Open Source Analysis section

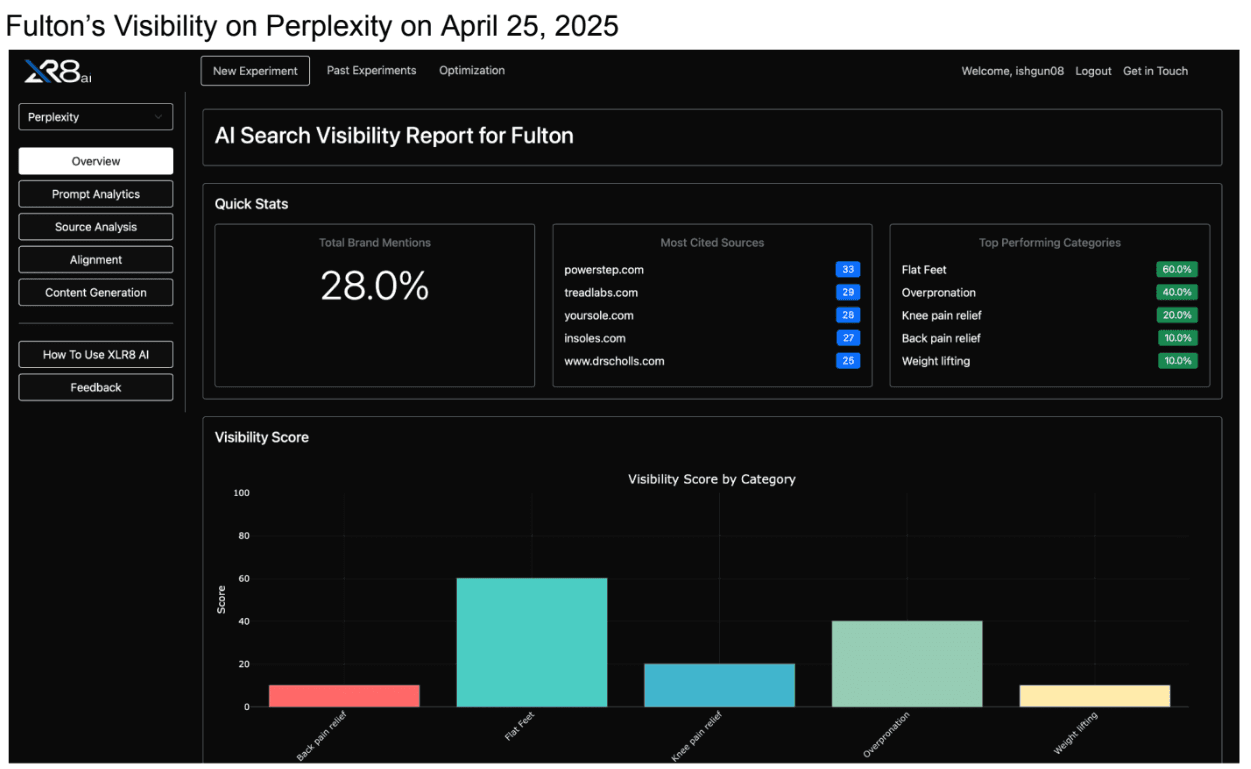(x=95, y=226)
